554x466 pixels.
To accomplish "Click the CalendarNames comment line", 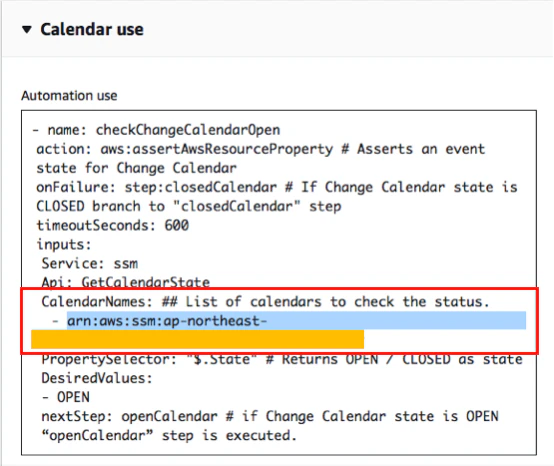I will [x=266, y=302].
